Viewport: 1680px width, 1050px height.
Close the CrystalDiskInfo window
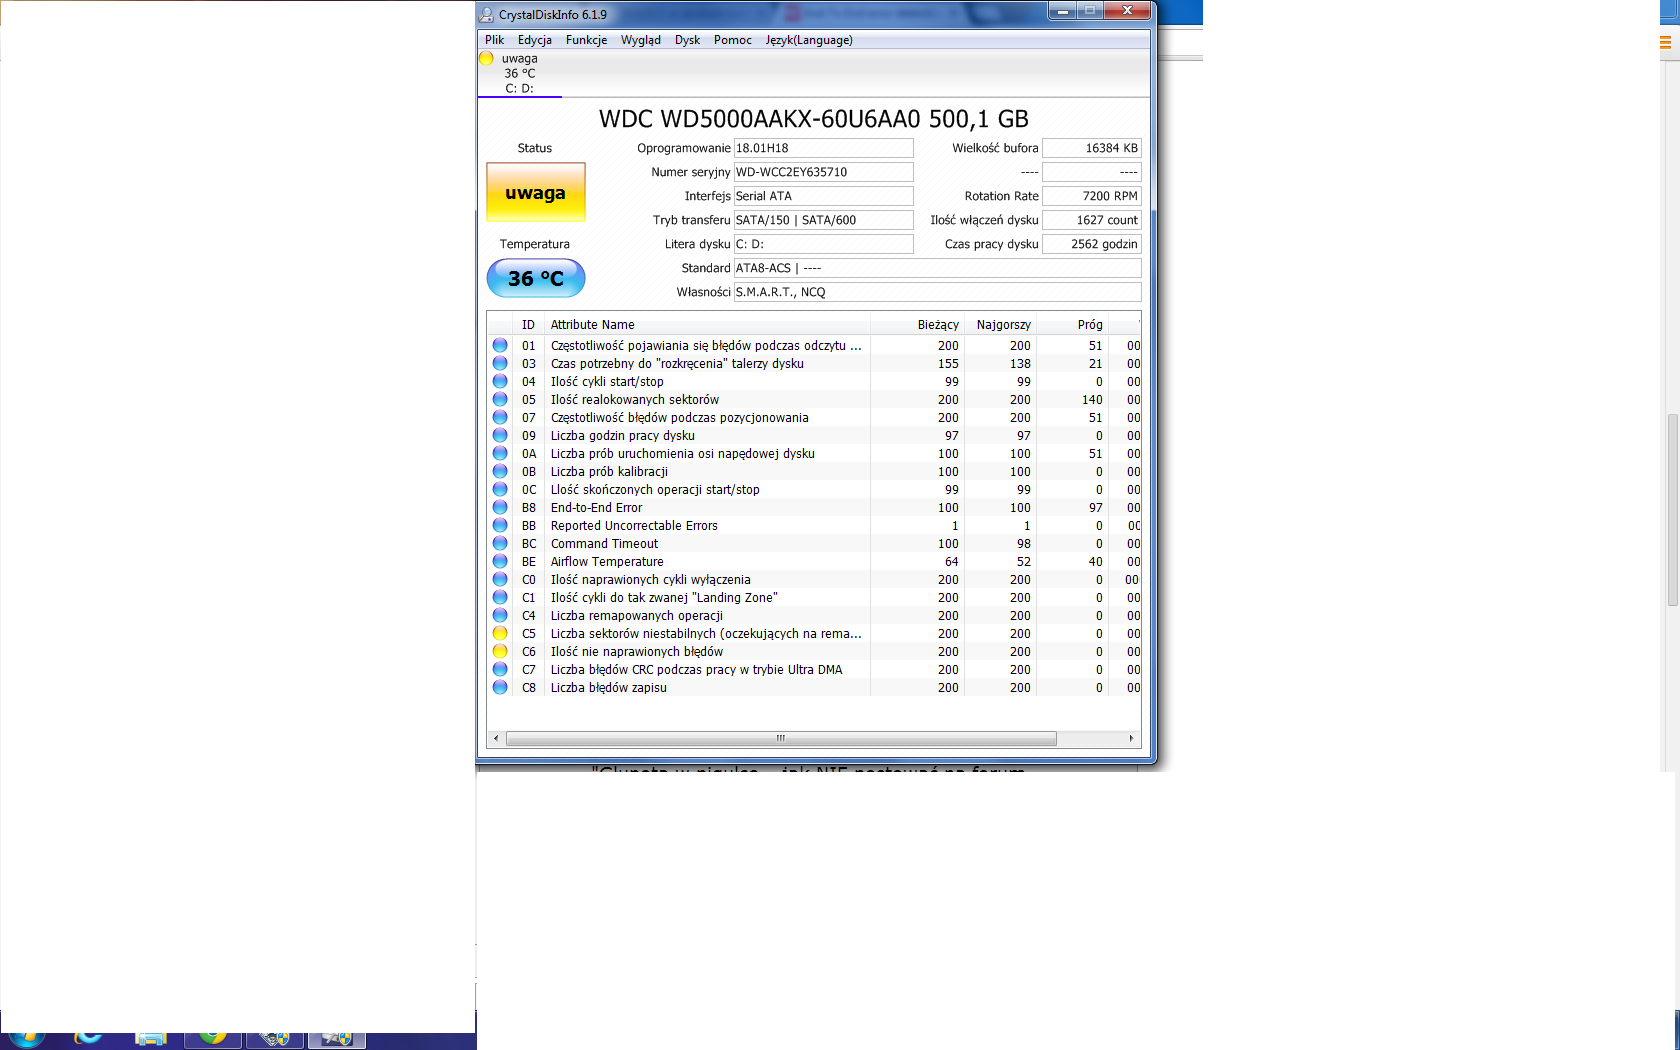point(1127,11)
